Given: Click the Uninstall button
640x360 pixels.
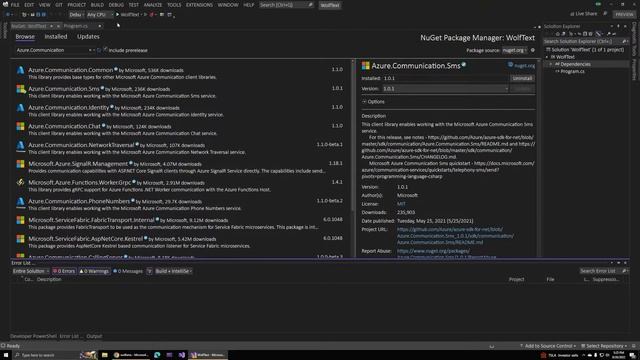Looking at the screenshot, I should pos(522,78).
